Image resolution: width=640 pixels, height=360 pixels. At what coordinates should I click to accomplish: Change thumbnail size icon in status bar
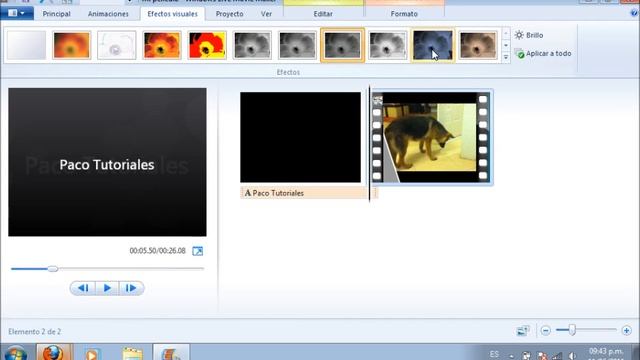coord(522,331)
